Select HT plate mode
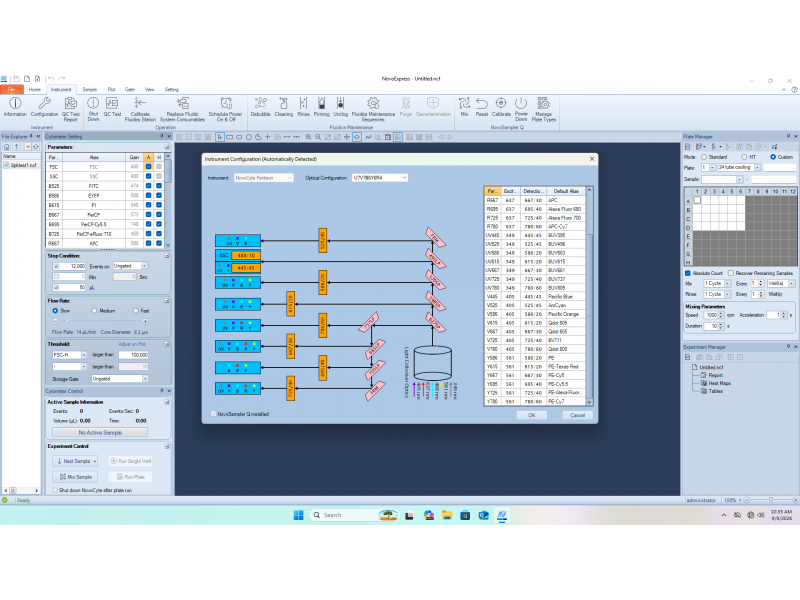The width and height of the screenshot is (800, 600). pyautogui.click(x=744, y=157)
